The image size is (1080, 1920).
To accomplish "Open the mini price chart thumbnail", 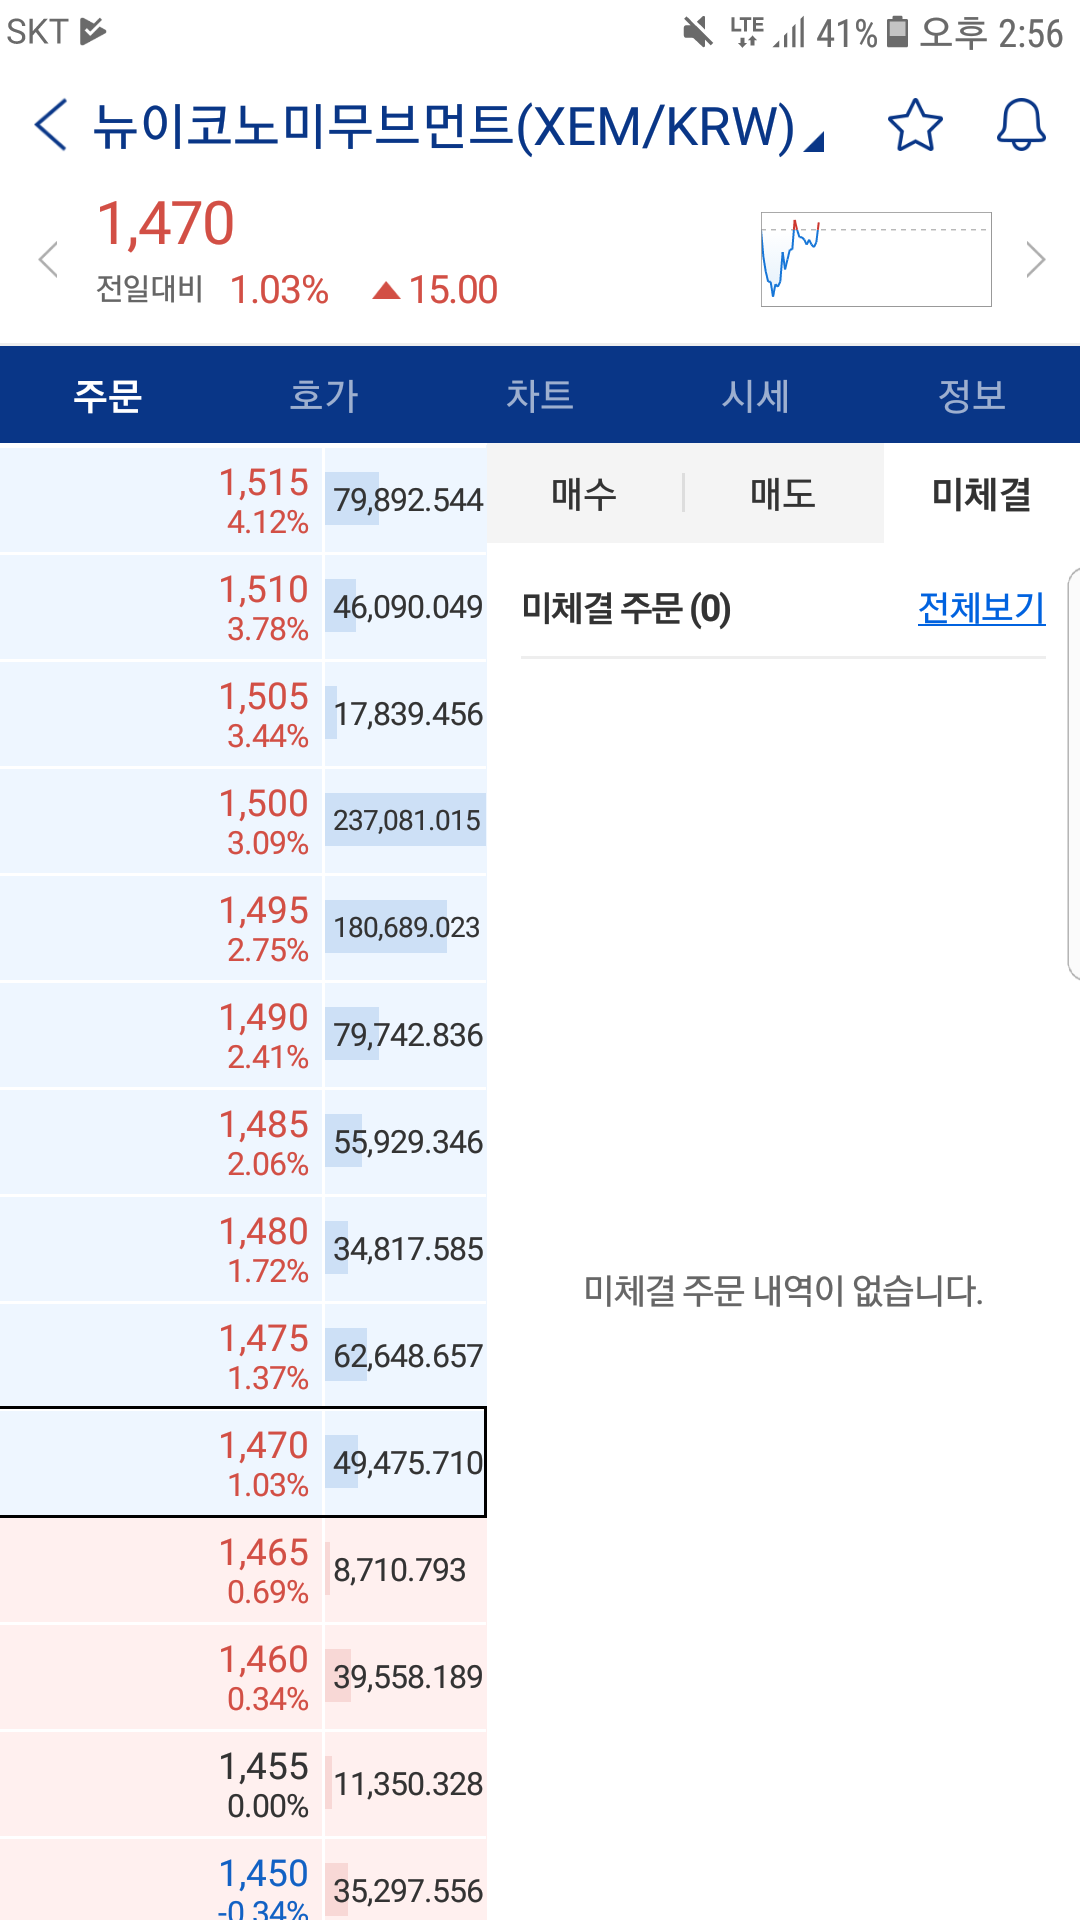I will coord(876,259).
